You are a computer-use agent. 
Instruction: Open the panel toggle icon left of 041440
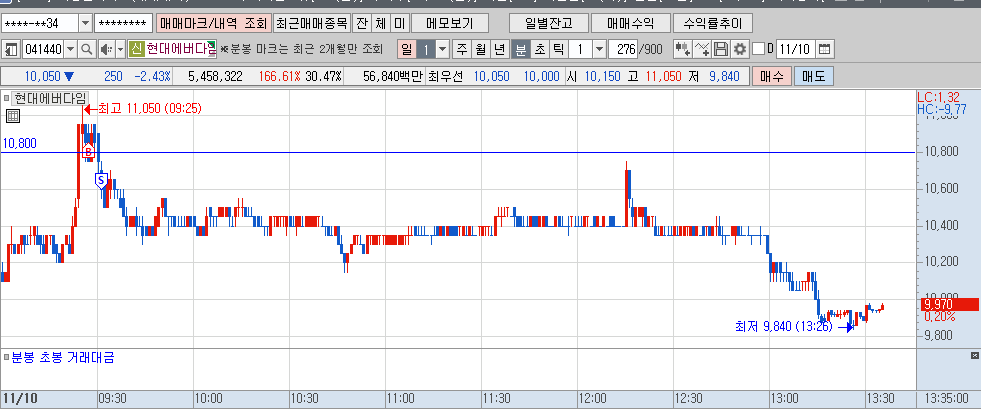pyautogui.click(x=11, y=49)
